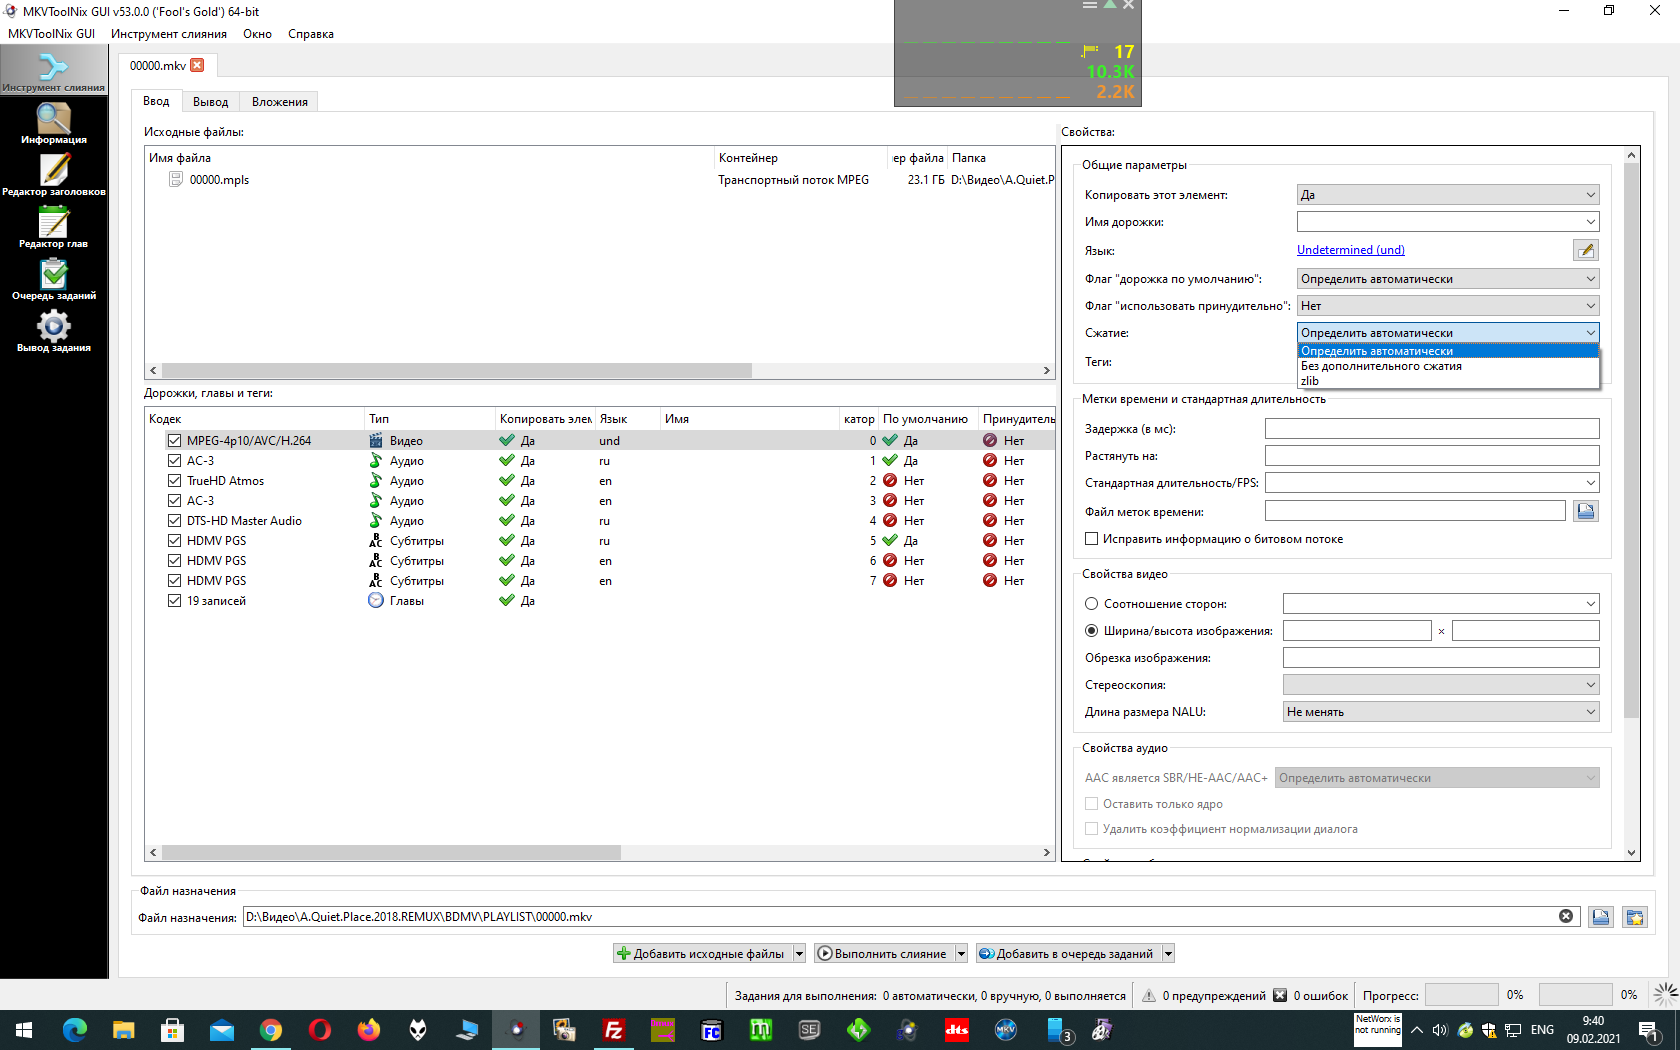Open Windows Start menu

click(x=24, y=1030)
